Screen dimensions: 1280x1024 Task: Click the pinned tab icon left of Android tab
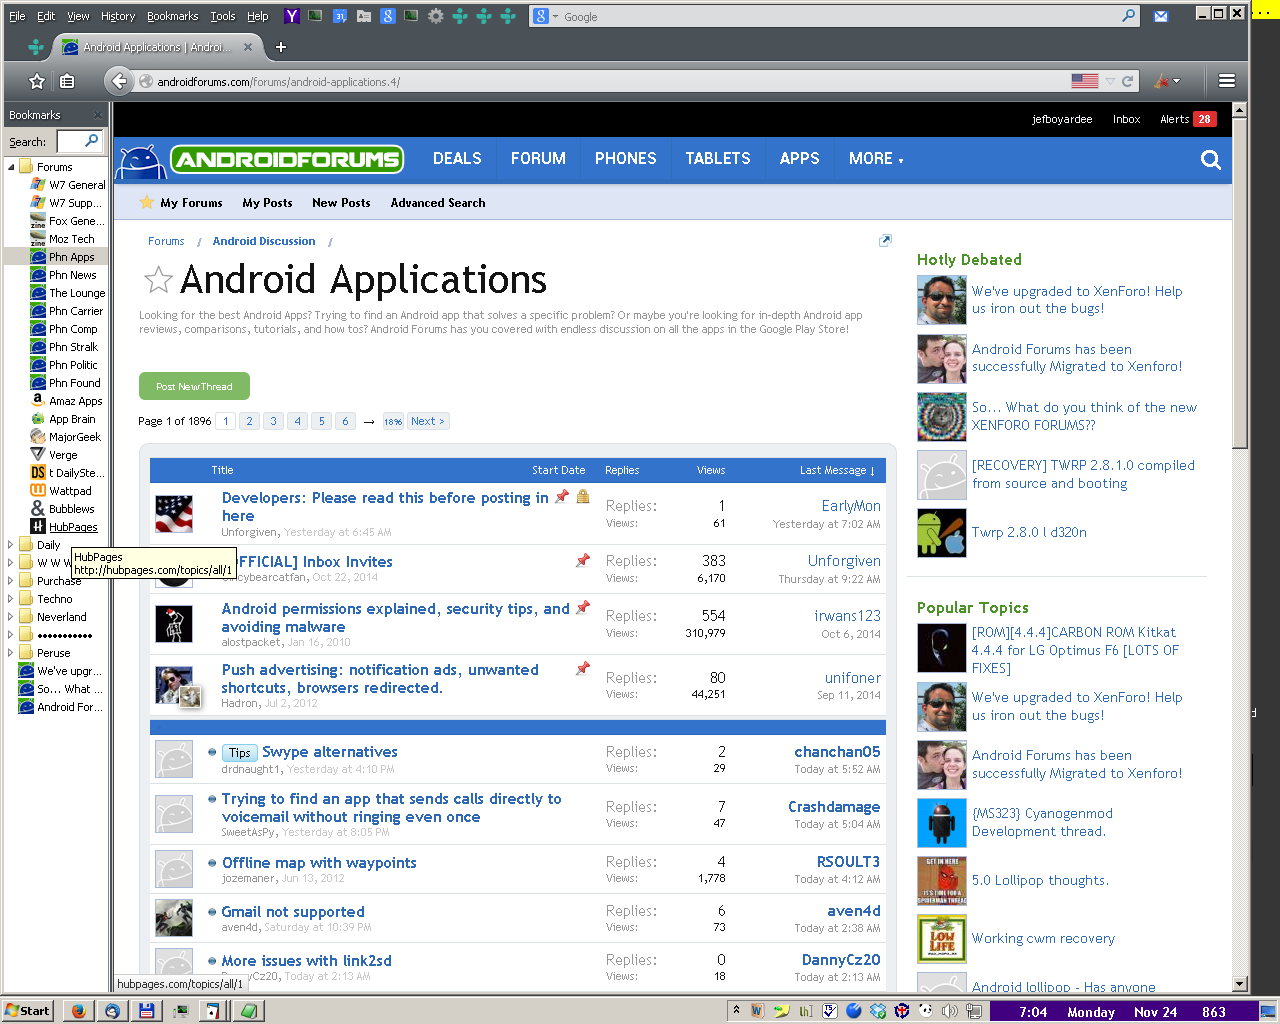pos(36,47)
